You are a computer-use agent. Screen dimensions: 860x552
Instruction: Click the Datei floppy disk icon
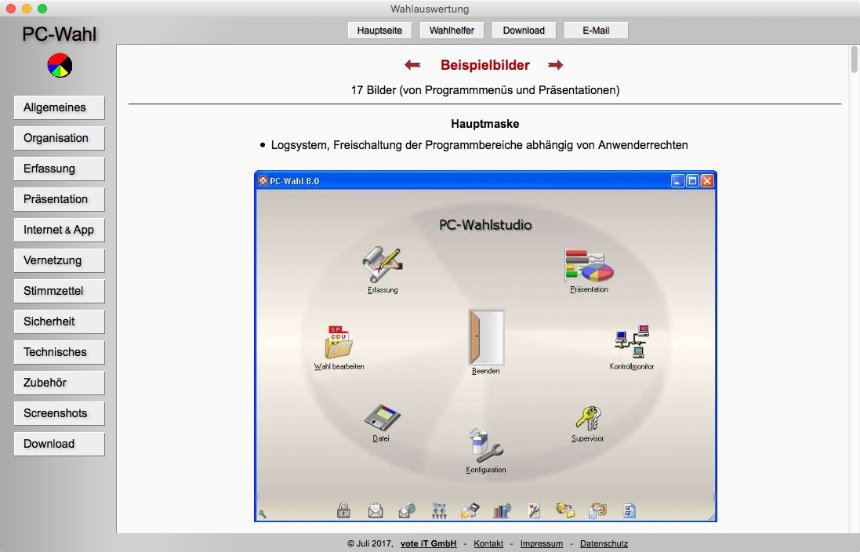pyautogui.click(x=382, y=418)
